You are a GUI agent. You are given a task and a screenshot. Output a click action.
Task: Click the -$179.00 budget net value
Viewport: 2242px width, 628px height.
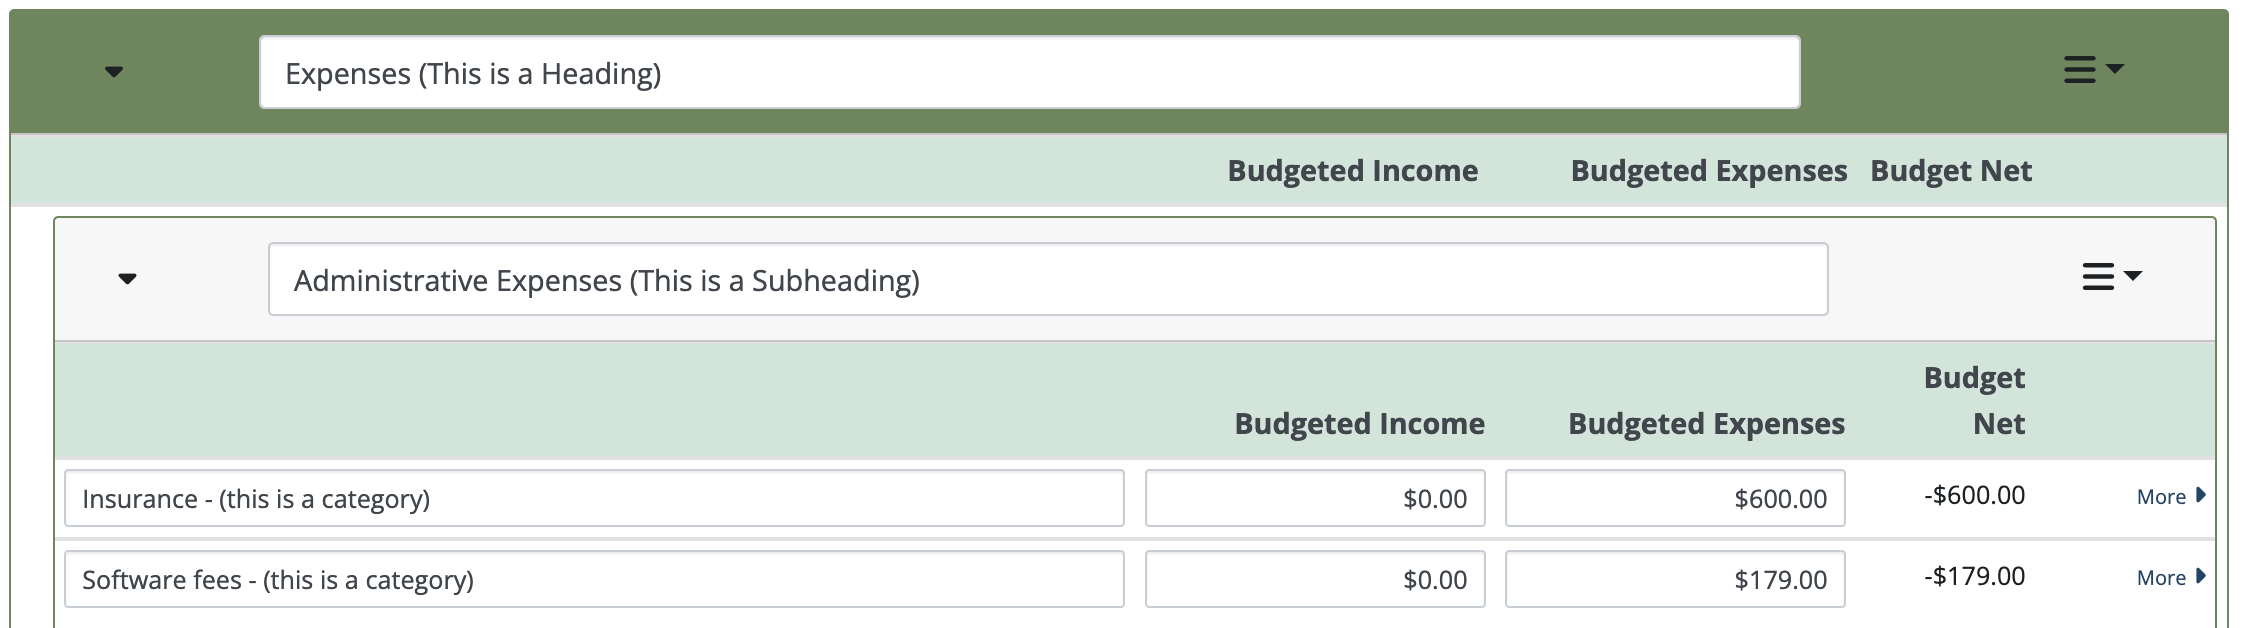pos(1974,576)
